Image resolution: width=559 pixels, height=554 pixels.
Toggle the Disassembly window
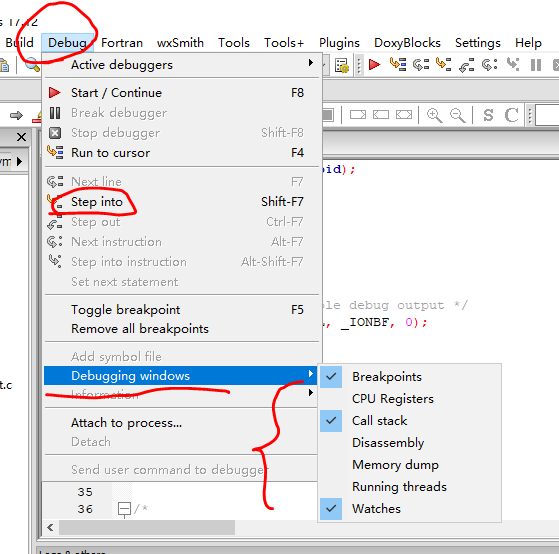click(x=410, y=443)
